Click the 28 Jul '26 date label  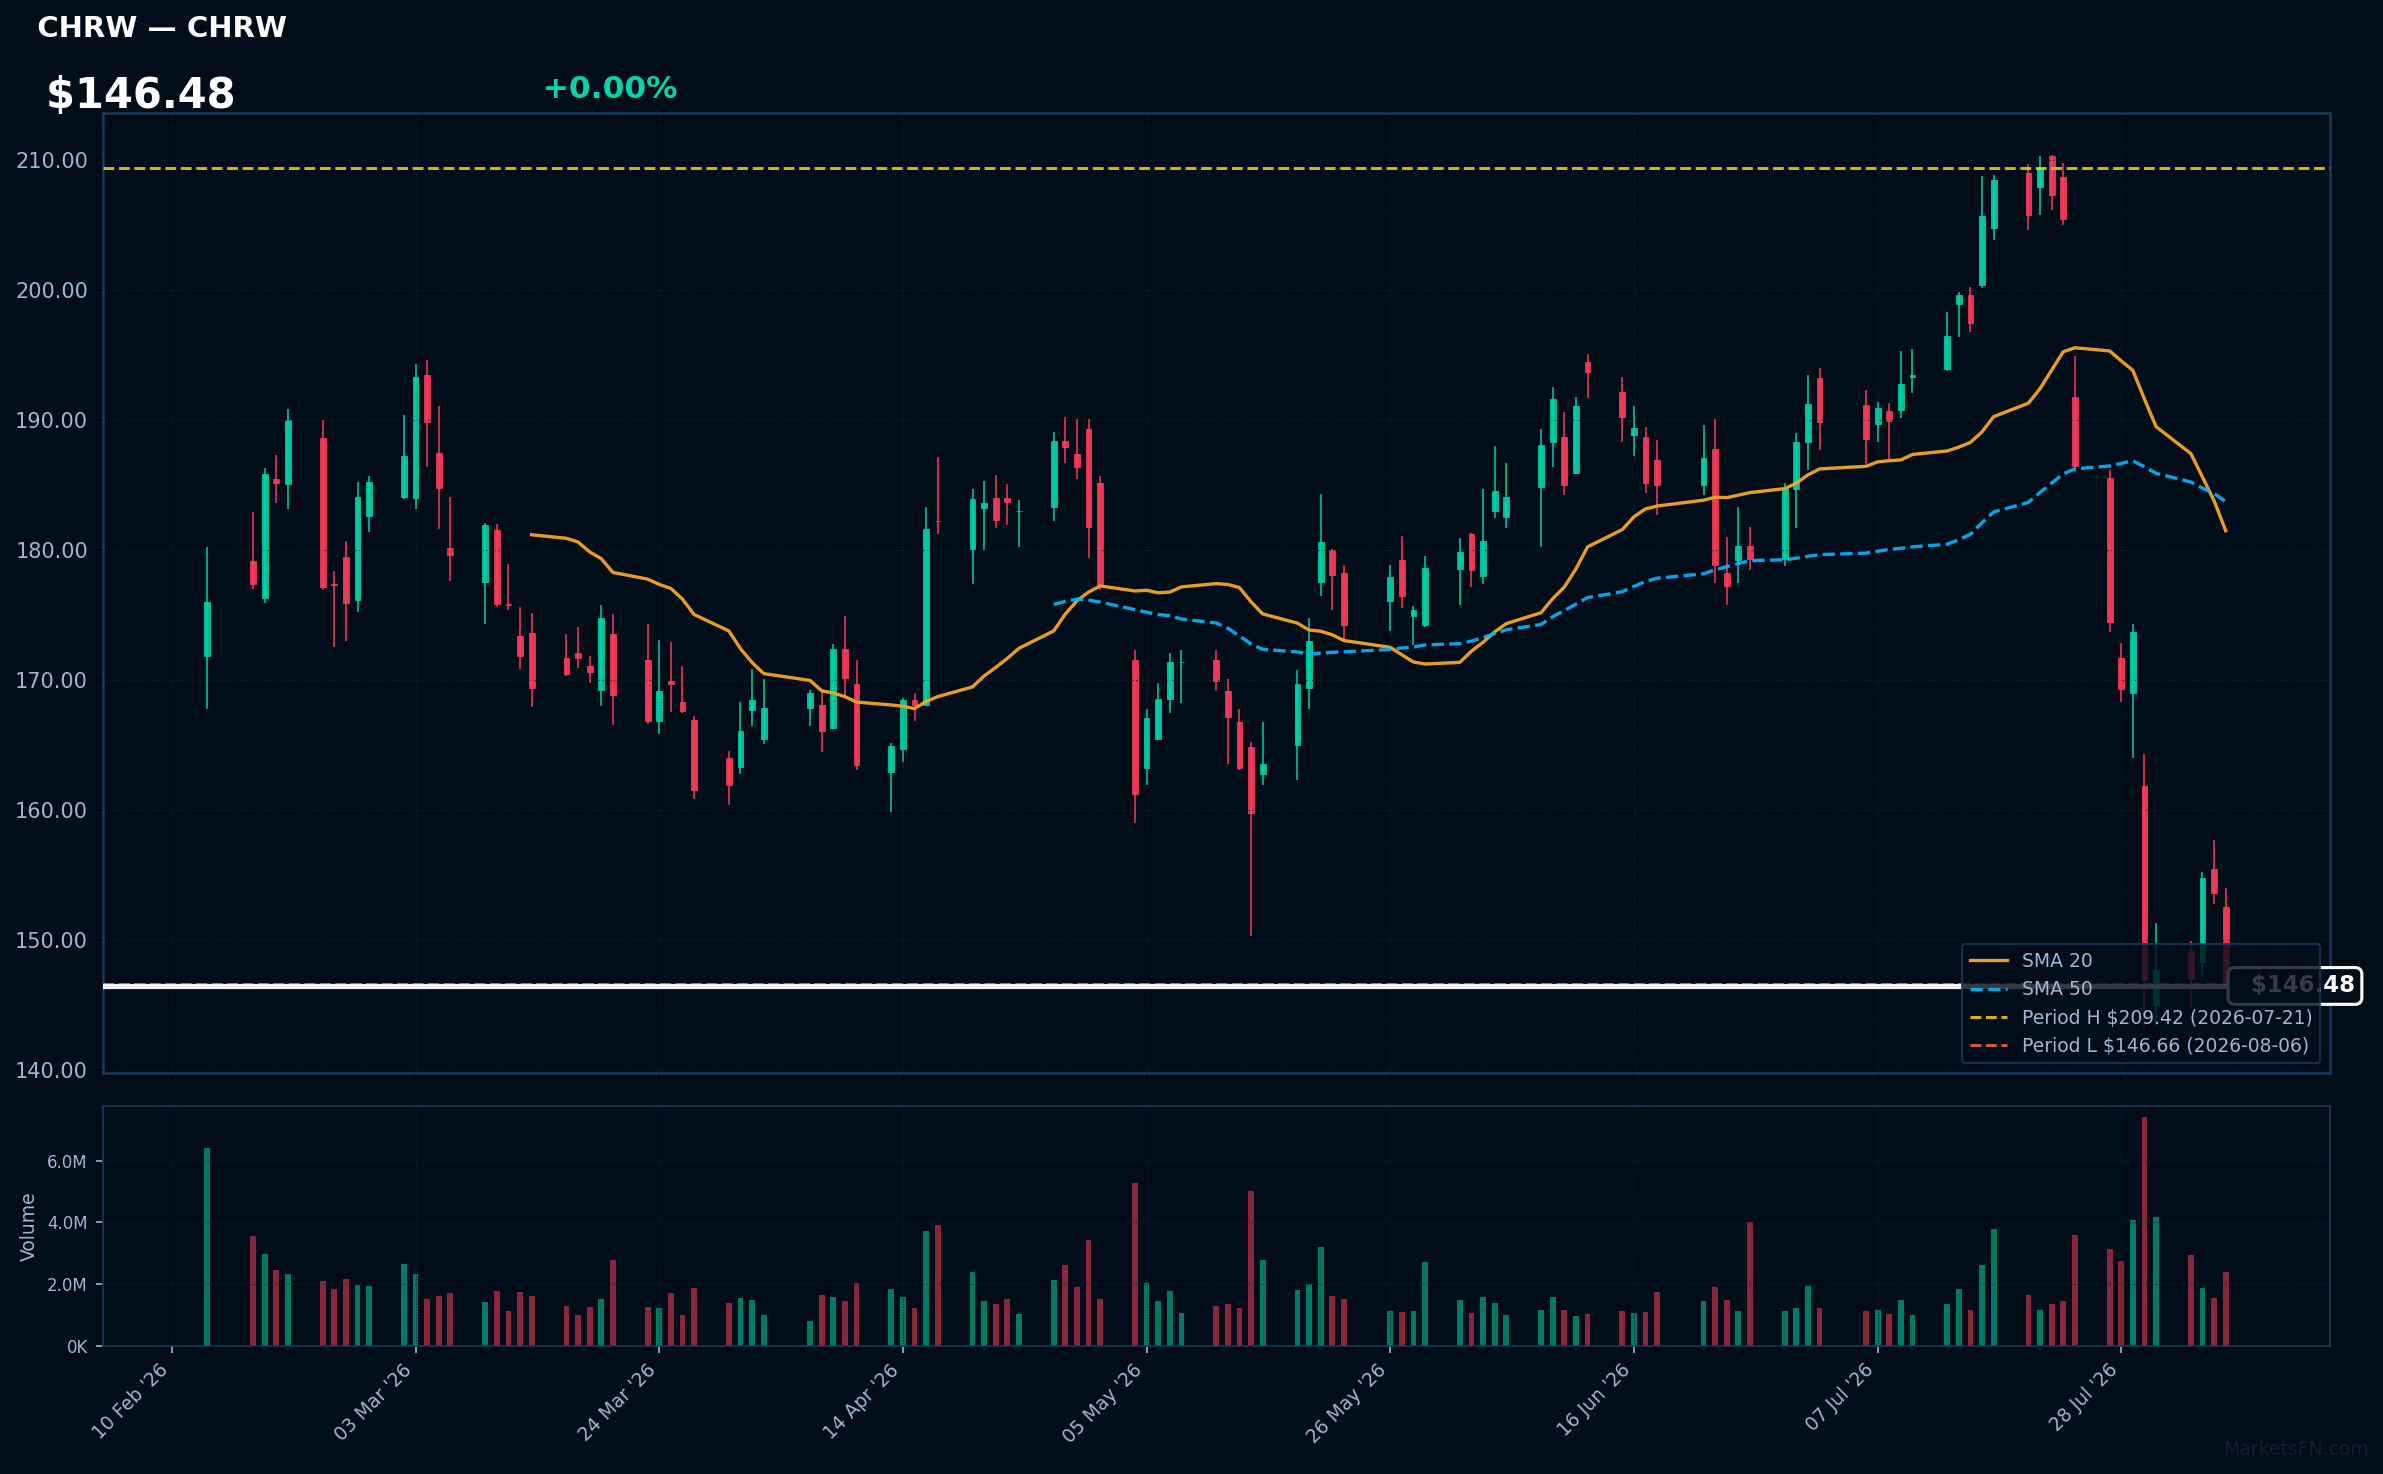[x=2083, y=1398]
